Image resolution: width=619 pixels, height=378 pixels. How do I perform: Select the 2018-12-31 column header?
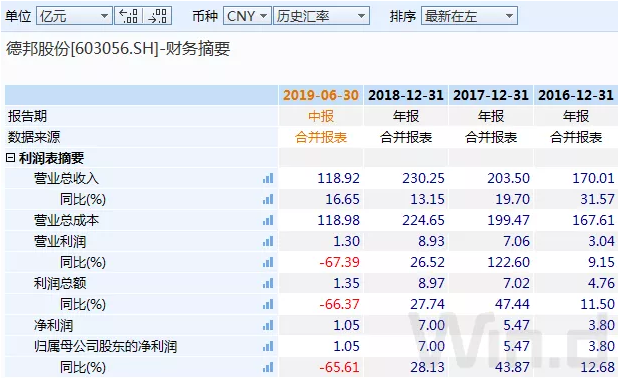pyautogui.click(x=406, y=95)
